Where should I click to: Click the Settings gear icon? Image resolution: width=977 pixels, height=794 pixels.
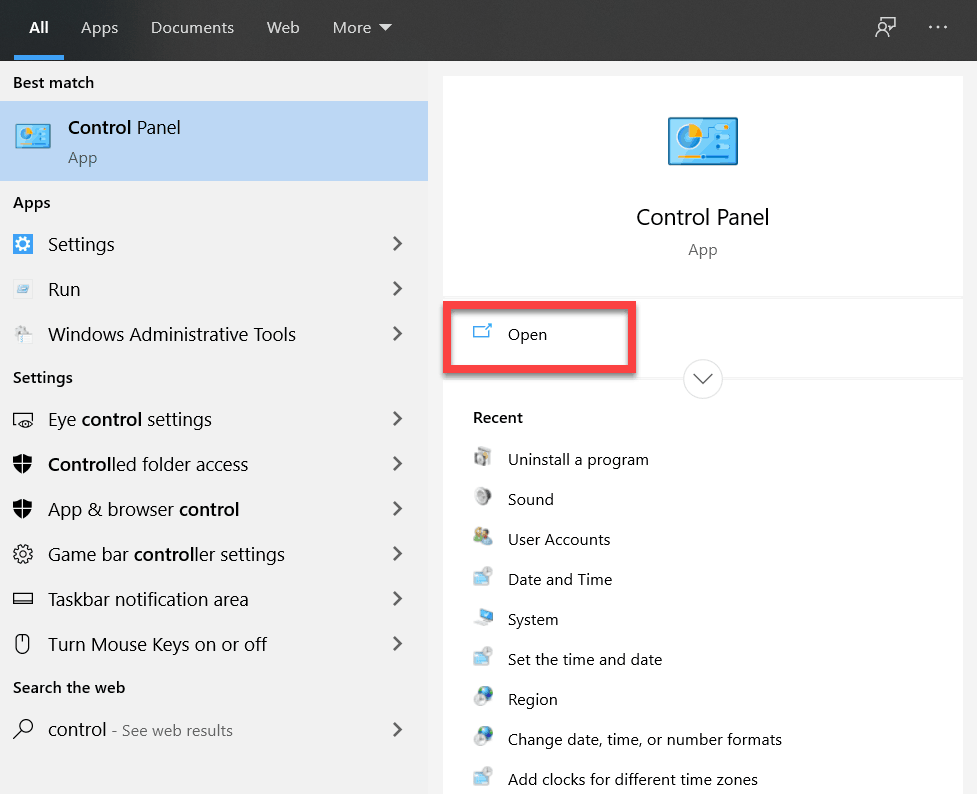point(23,244)
